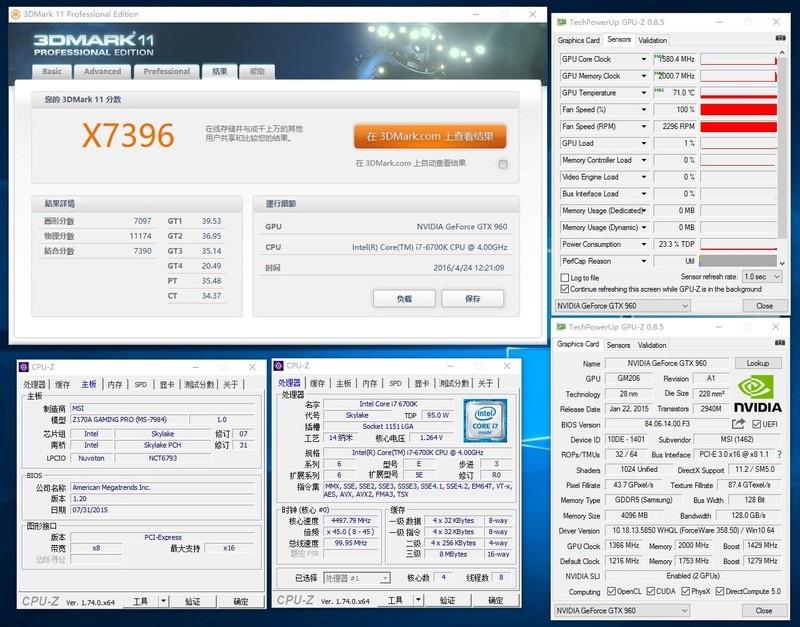The image size is (800, 627).
Task: Toggle the DirectCompute 5.0 checkbox
Action: coord(720,591)
